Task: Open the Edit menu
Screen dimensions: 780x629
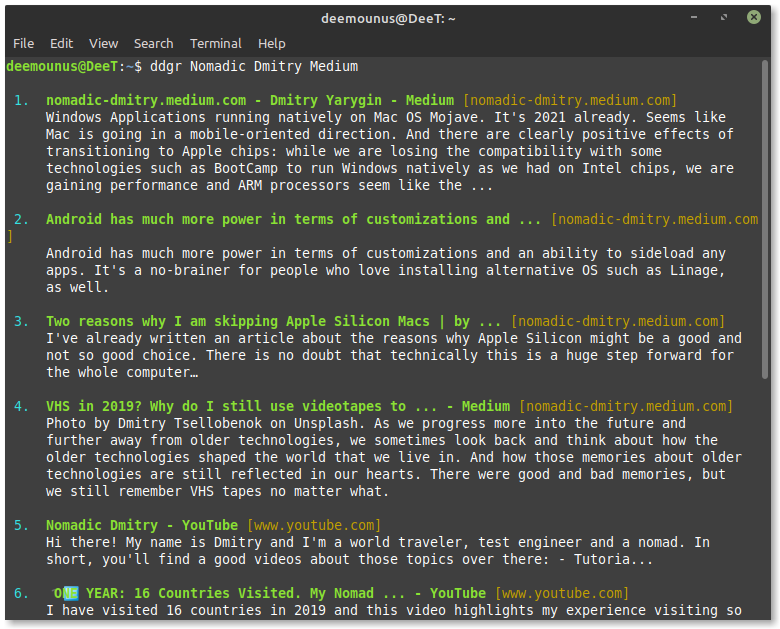Action: [x=61, y=44]
